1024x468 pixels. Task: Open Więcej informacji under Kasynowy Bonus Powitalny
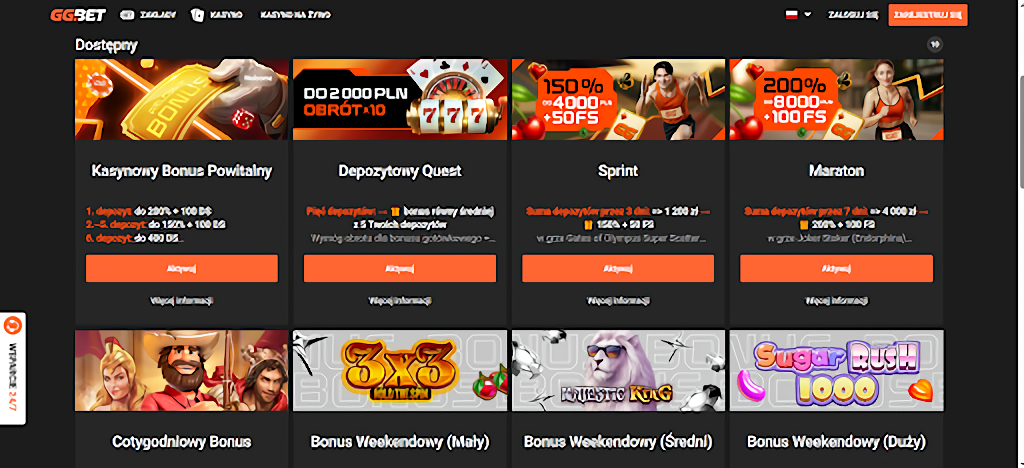click(x=182, y=301)
